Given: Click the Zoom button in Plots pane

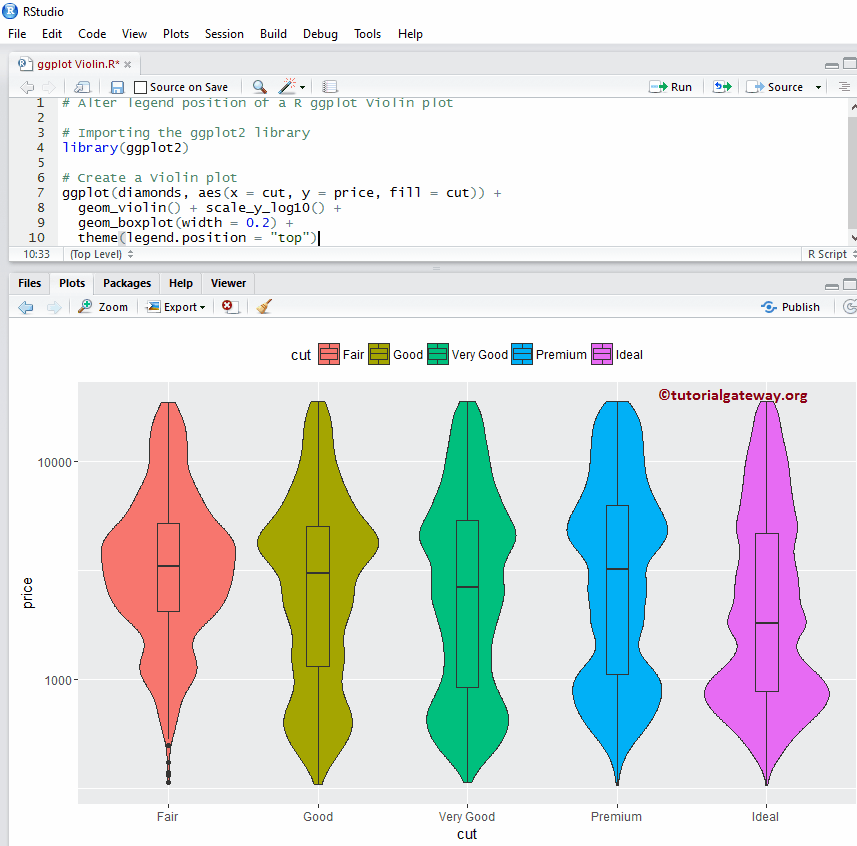Looking at the screenshot, I should coord(103,306).
